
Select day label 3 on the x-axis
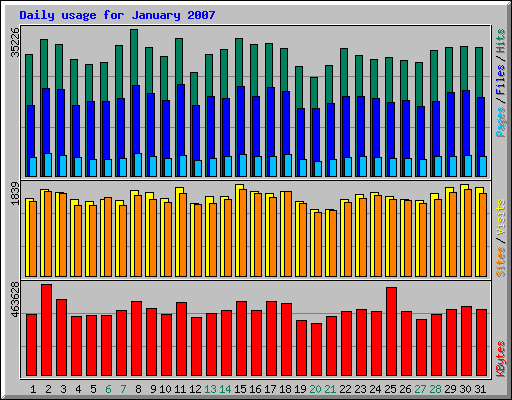[x=63, y=389]
